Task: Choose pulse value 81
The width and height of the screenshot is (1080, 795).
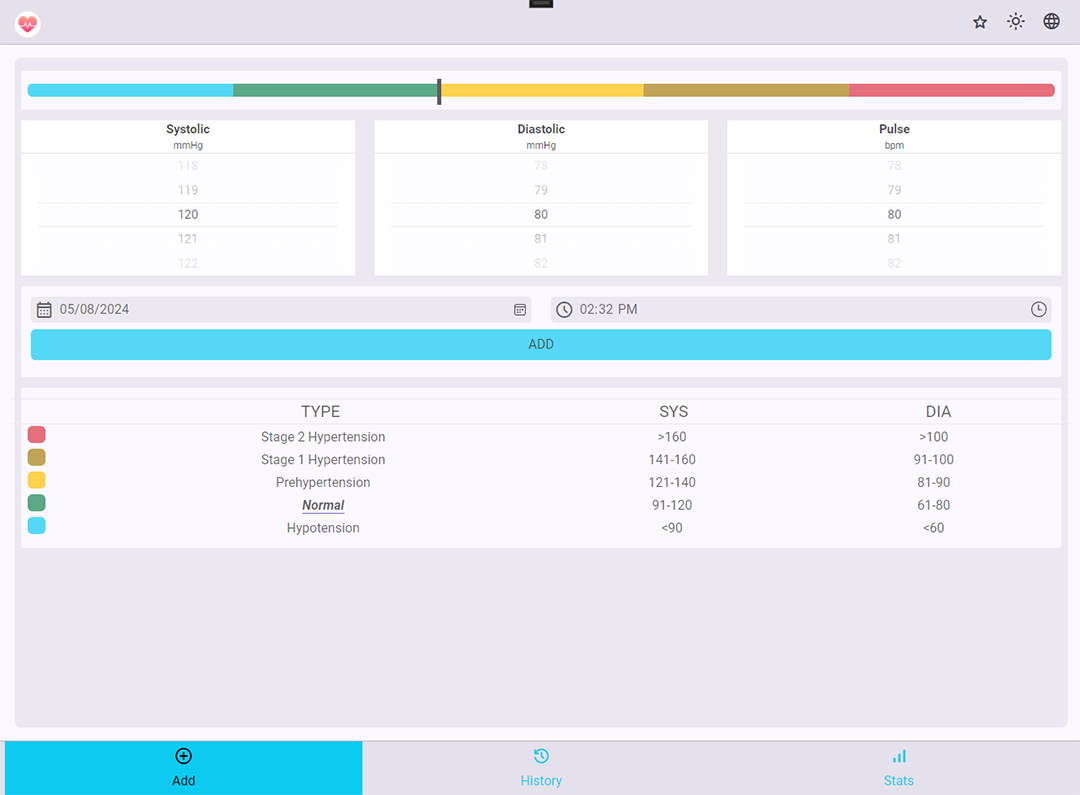Action: [894, 239]
